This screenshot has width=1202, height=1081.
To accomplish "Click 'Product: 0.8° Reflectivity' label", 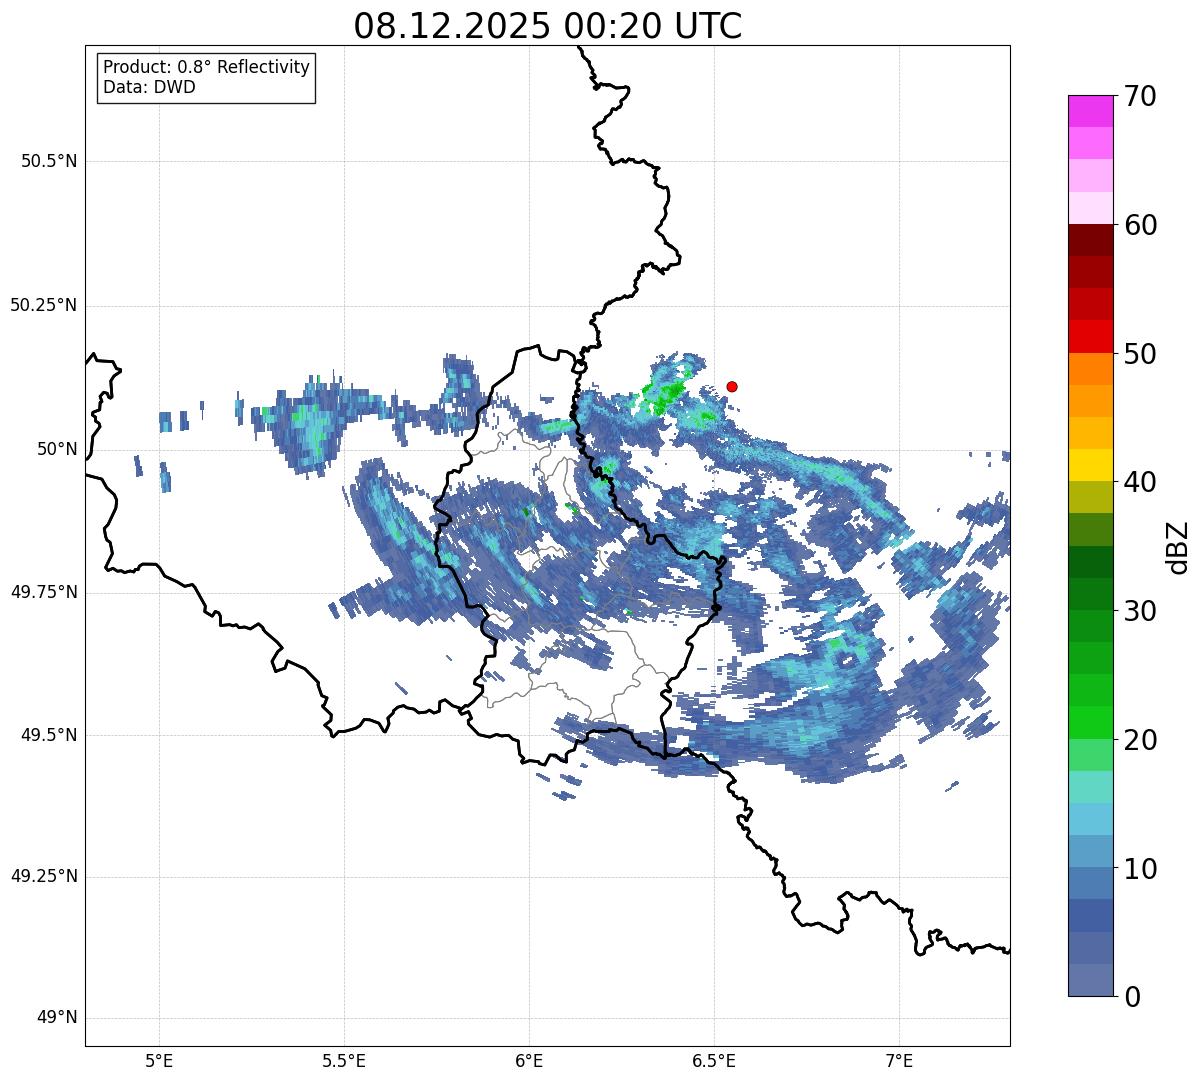I will pos(207,67).
